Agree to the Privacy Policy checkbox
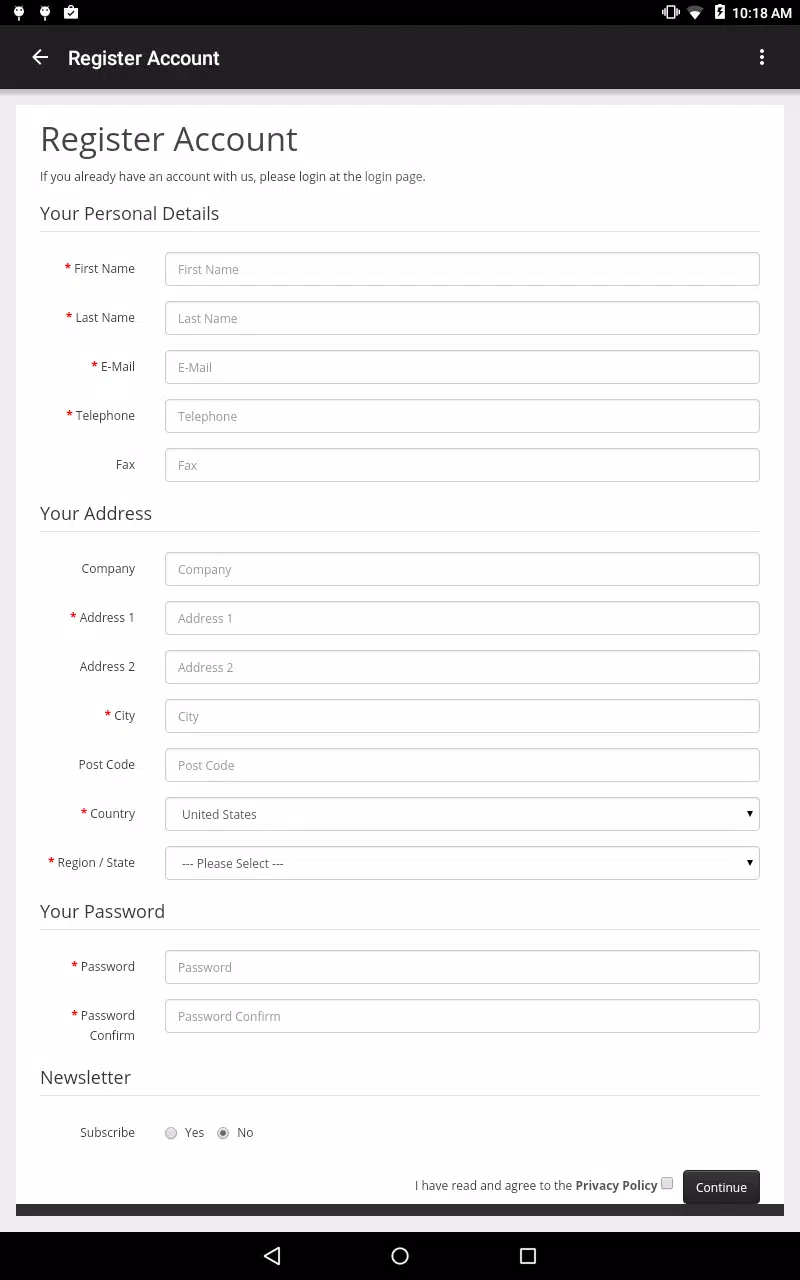This screenshot has width=800, height=1280. [x=667, y=1183]
